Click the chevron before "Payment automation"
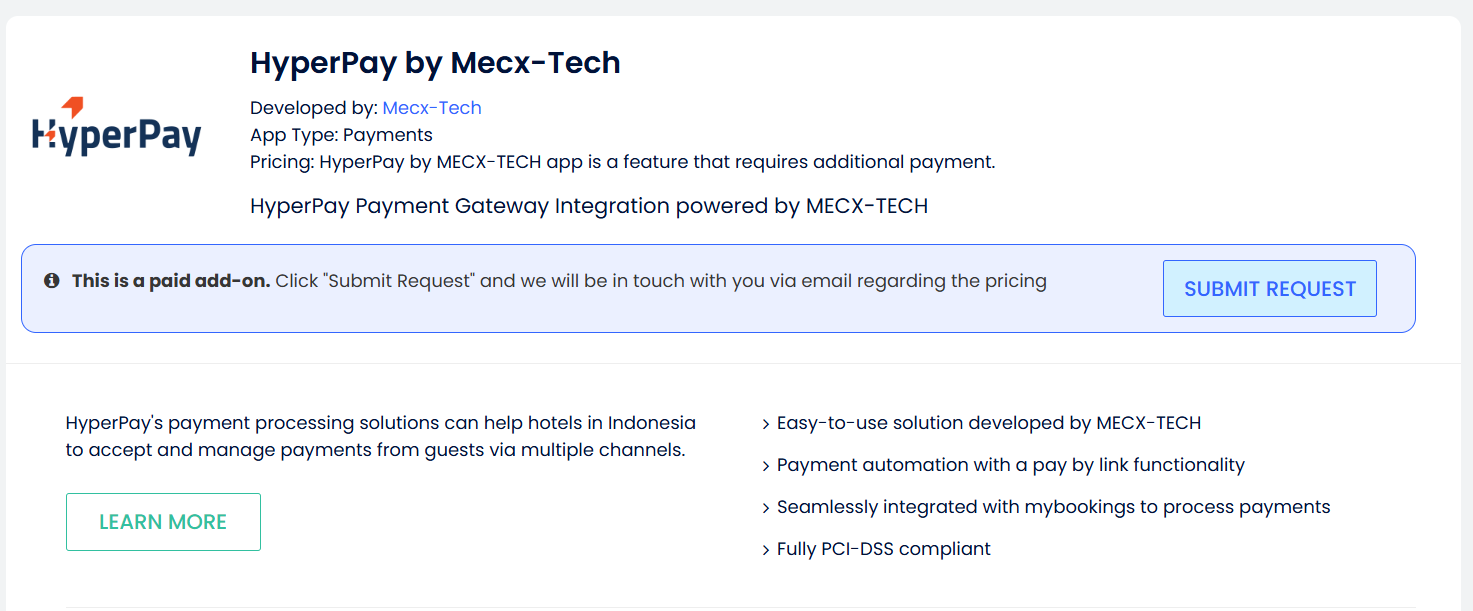 click(x=766, y=466)
